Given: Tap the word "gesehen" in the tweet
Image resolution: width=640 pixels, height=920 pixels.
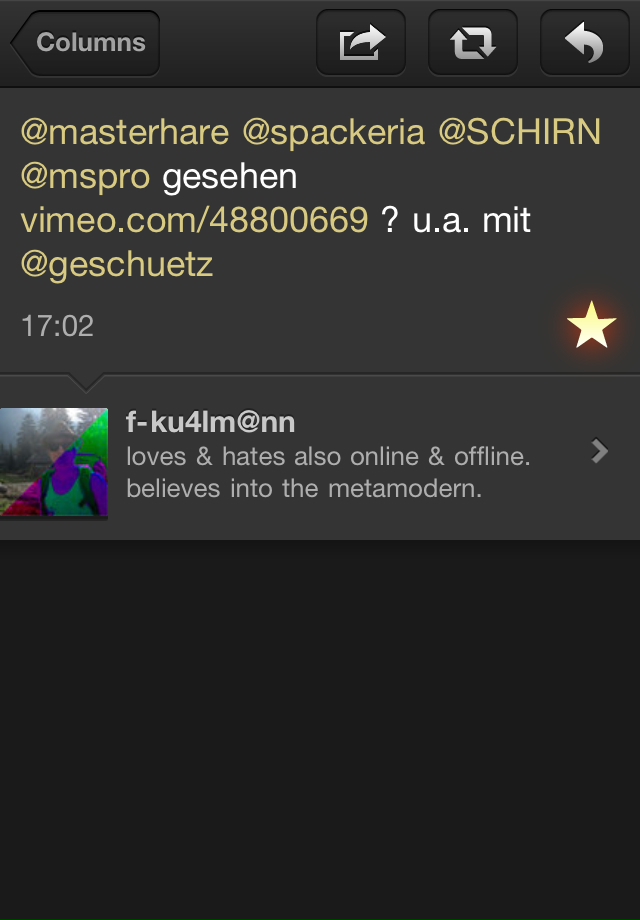Looking at the screenshot, I should (x=230, y=177).
